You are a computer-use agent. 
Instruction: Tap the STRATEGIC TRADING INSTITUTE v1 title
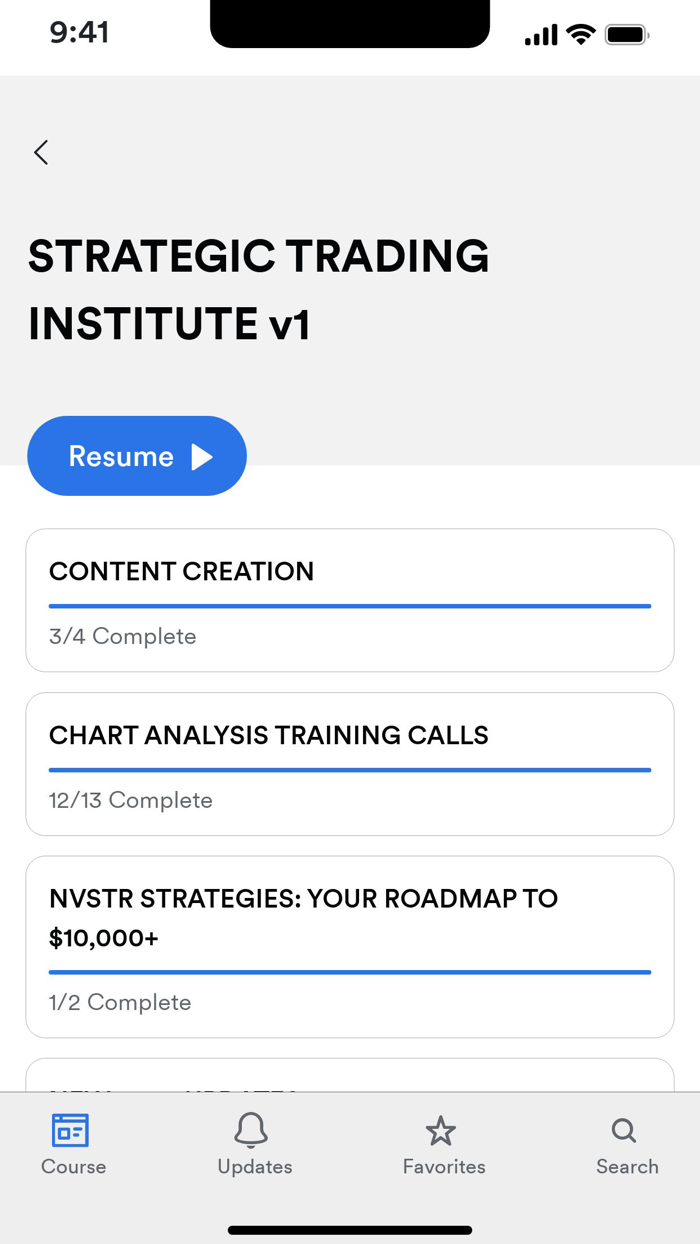258,290
